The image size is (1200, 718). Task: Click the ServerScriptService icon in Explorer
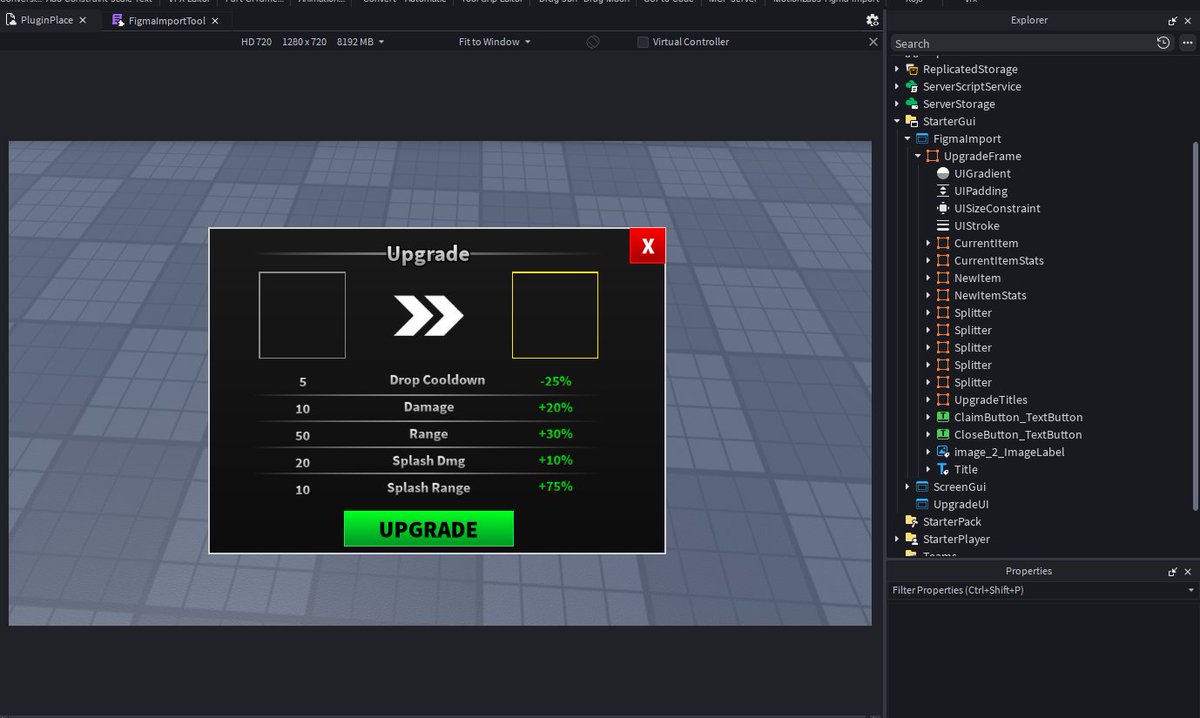coord(911,86)
